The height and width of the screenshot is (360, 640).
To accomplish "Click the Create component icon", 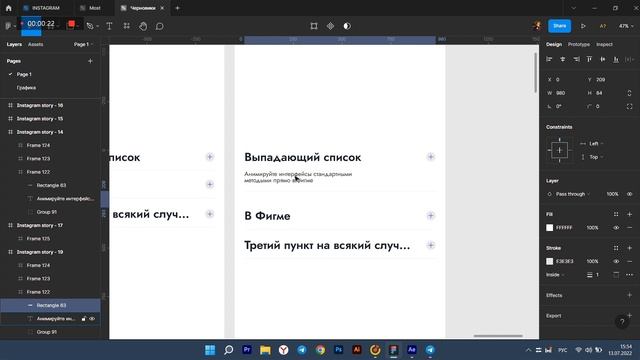I will (x=330, y=26).
